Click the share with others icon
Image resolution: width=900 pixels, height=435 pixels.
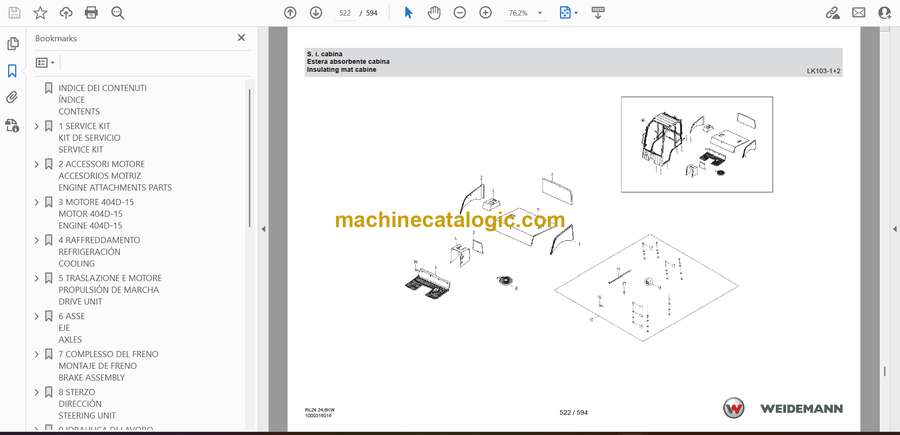(x=885, y=13)
